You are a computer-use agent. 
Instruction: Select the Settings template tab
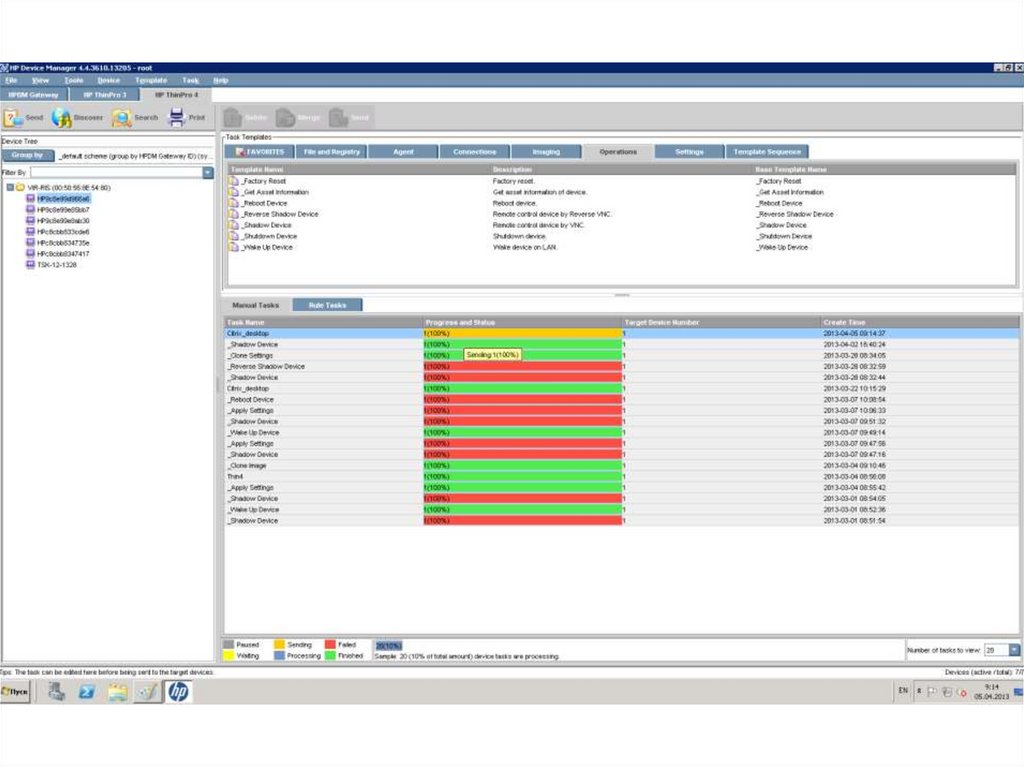689,152
